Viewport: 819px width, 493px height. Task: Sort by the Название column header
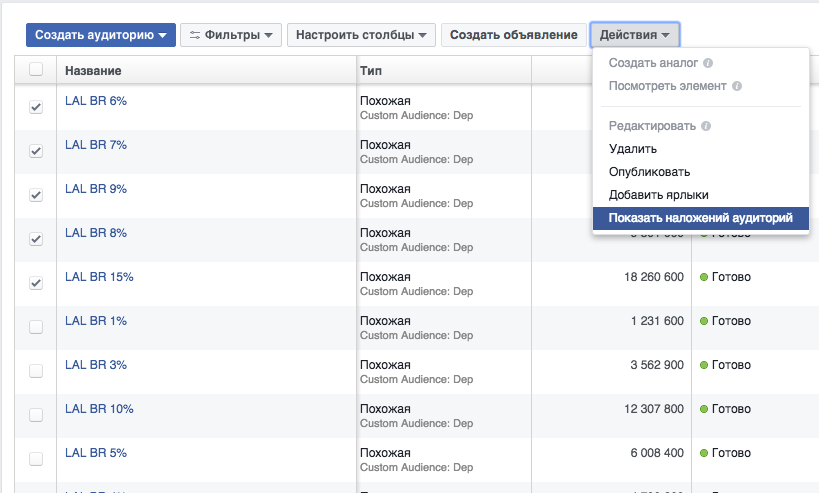(x=94, y=71)
